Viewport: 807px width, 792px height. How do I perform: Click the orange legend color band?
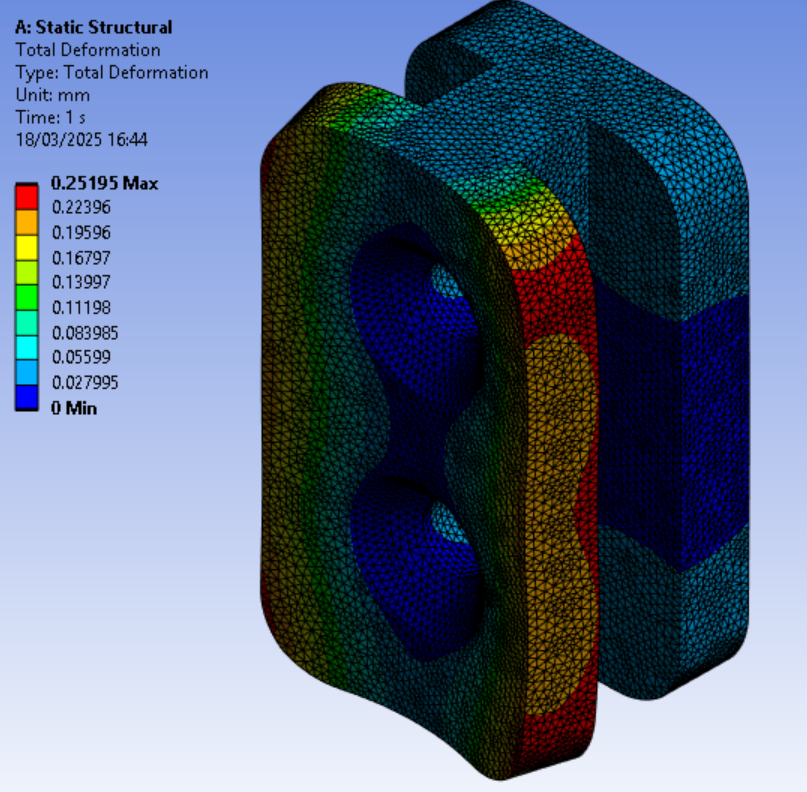[28, 220]
